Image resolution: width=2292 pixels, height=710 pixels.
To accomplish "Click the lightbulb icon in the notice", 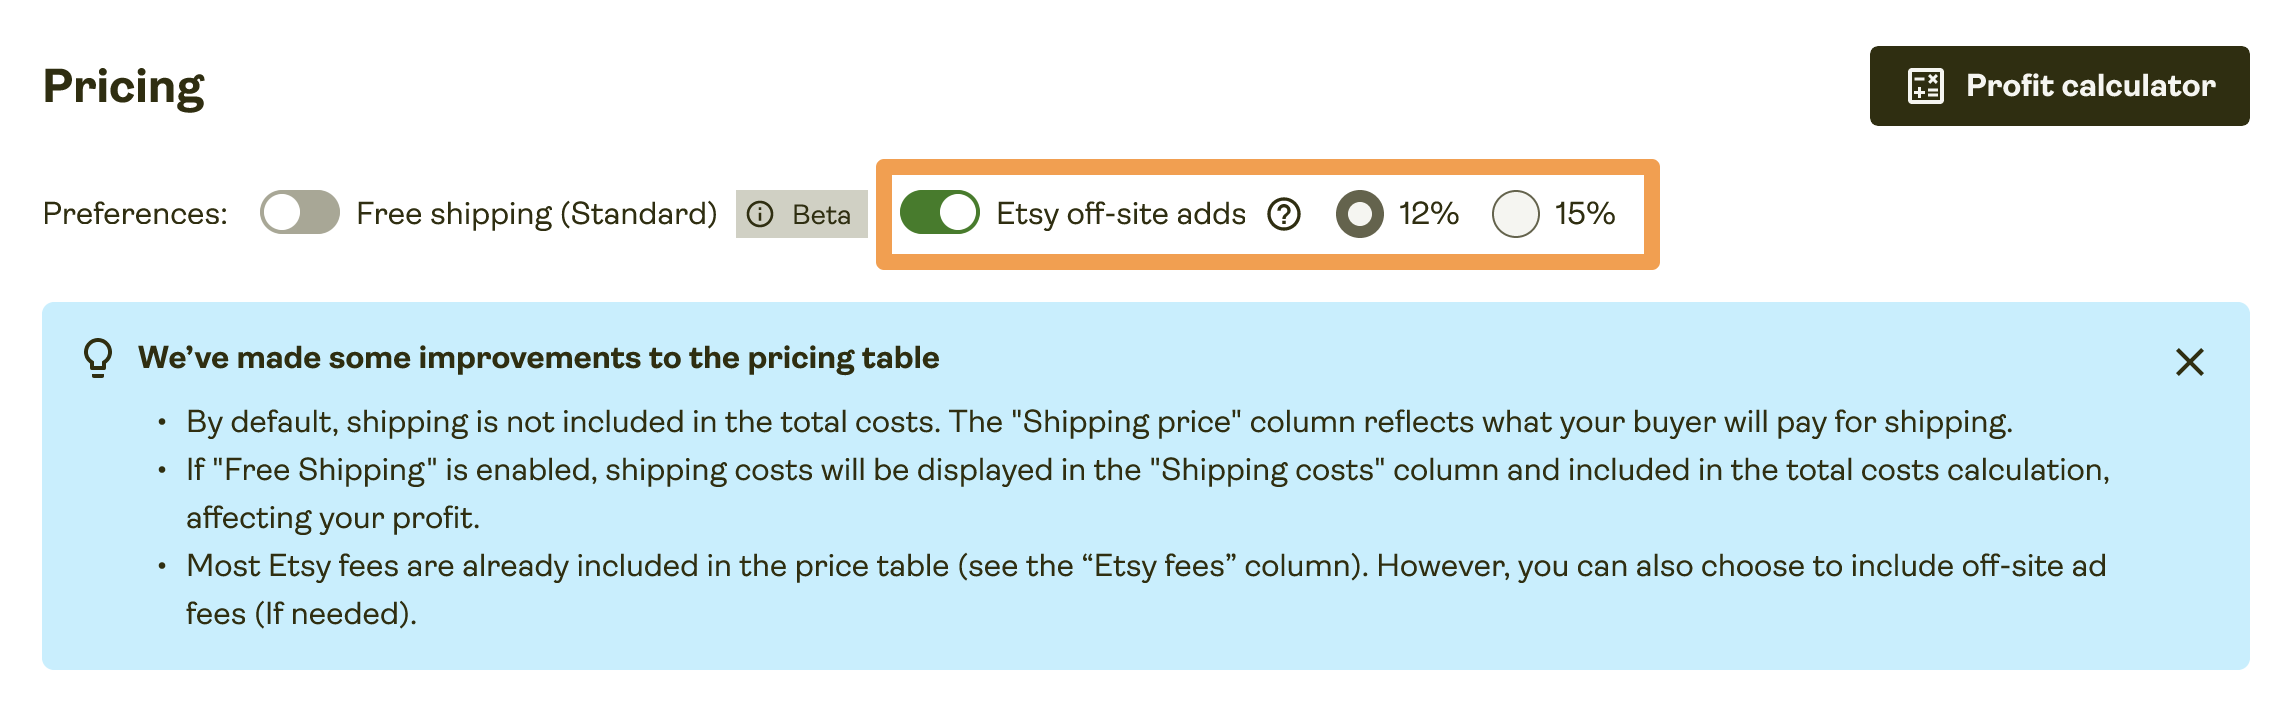I will (x=98, y=358).
